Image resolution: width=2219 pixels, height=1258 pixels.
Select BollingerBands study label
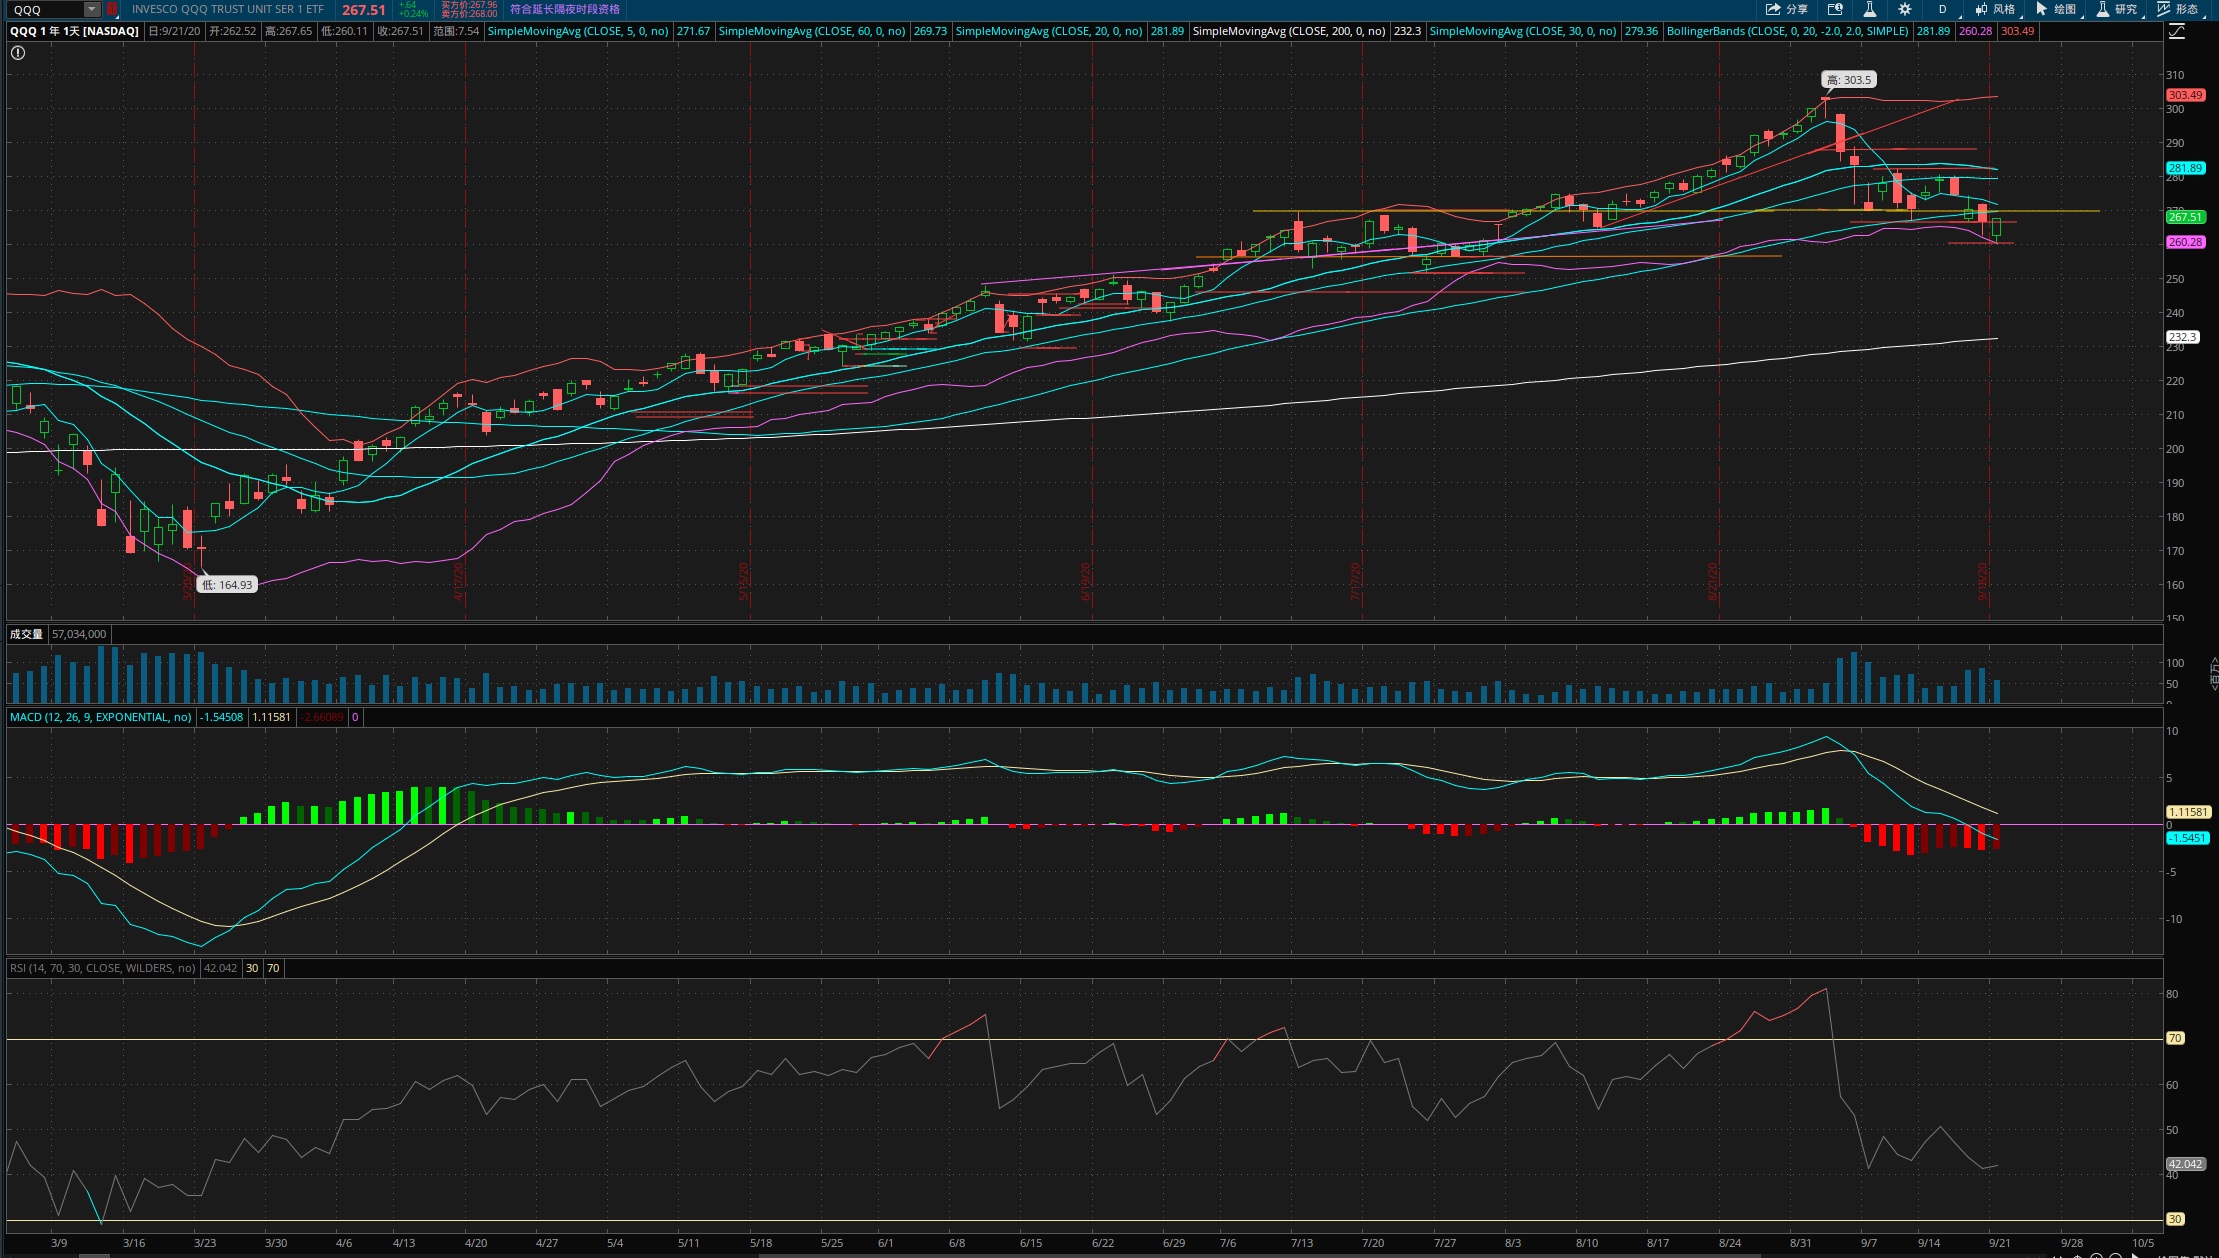pos(1788,31)
